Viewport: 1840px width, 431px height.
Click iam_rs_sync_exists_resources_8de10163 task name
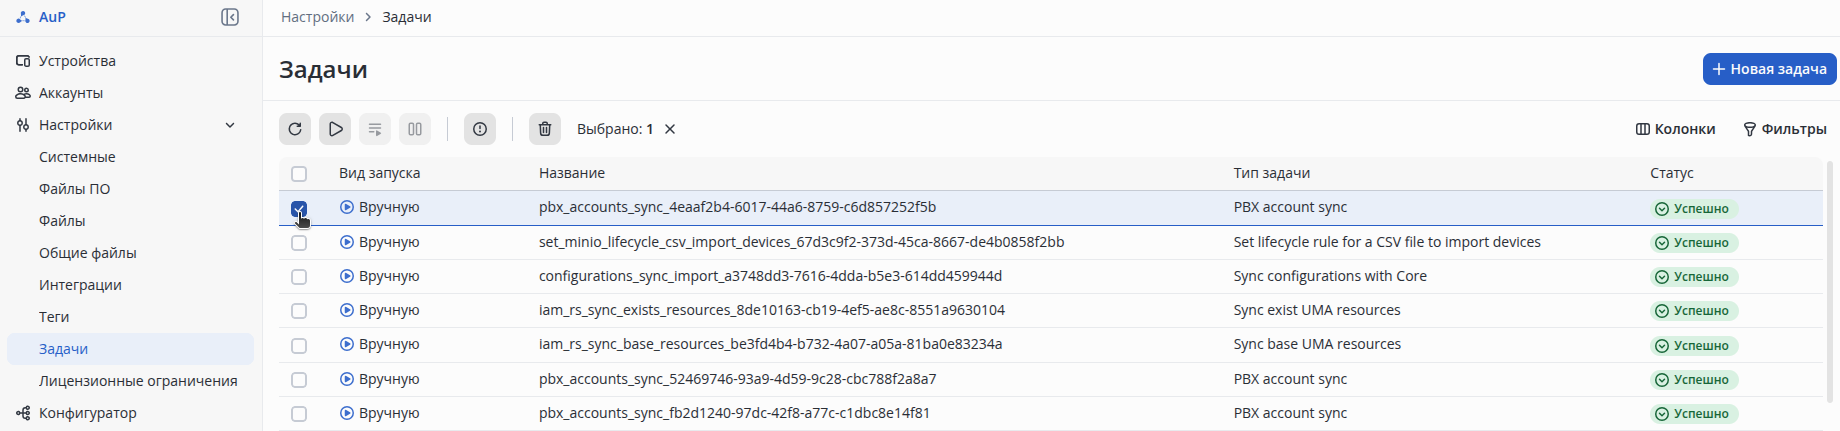pyautogui.click(x=772, y=310)
